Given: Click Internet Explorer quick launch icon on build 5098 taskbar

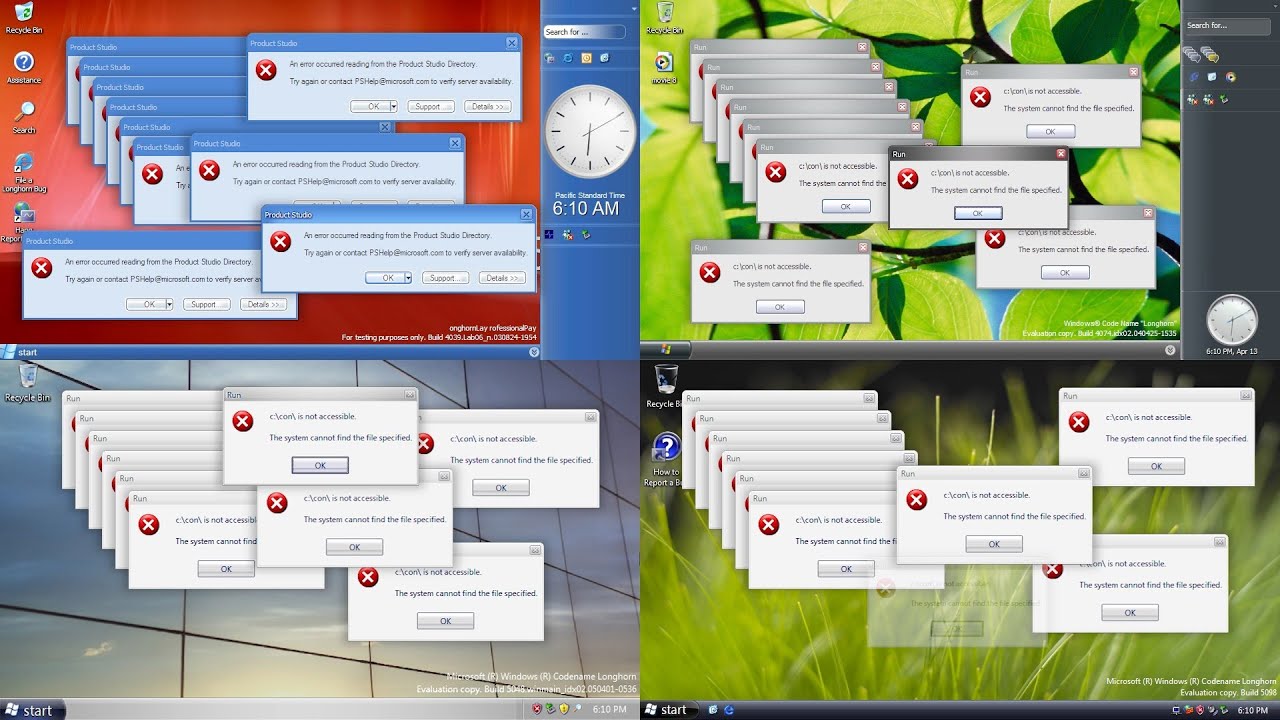Looking at the screenshot, I should tap(729, 710).
